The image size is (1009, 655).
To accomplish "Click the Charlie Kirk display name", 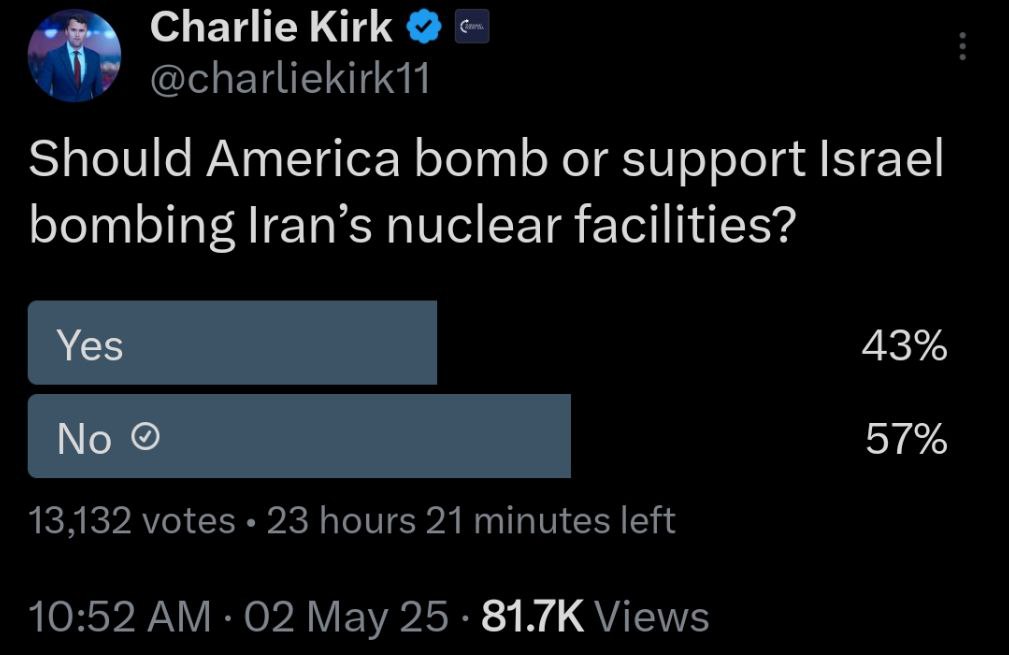I will pos(271,27).
